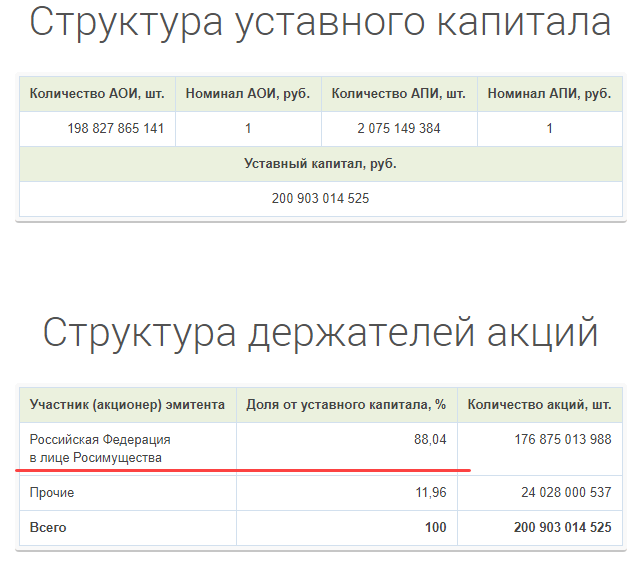Screen dimensions: 642x570
Task: Click the "Структура уставного капитала" heading
Action: click(320, 22)
